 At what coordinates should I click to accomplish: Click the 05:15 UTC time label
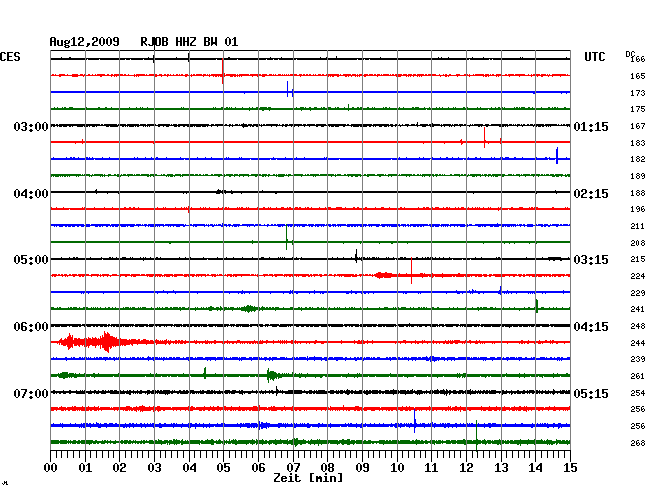(591, 393)
